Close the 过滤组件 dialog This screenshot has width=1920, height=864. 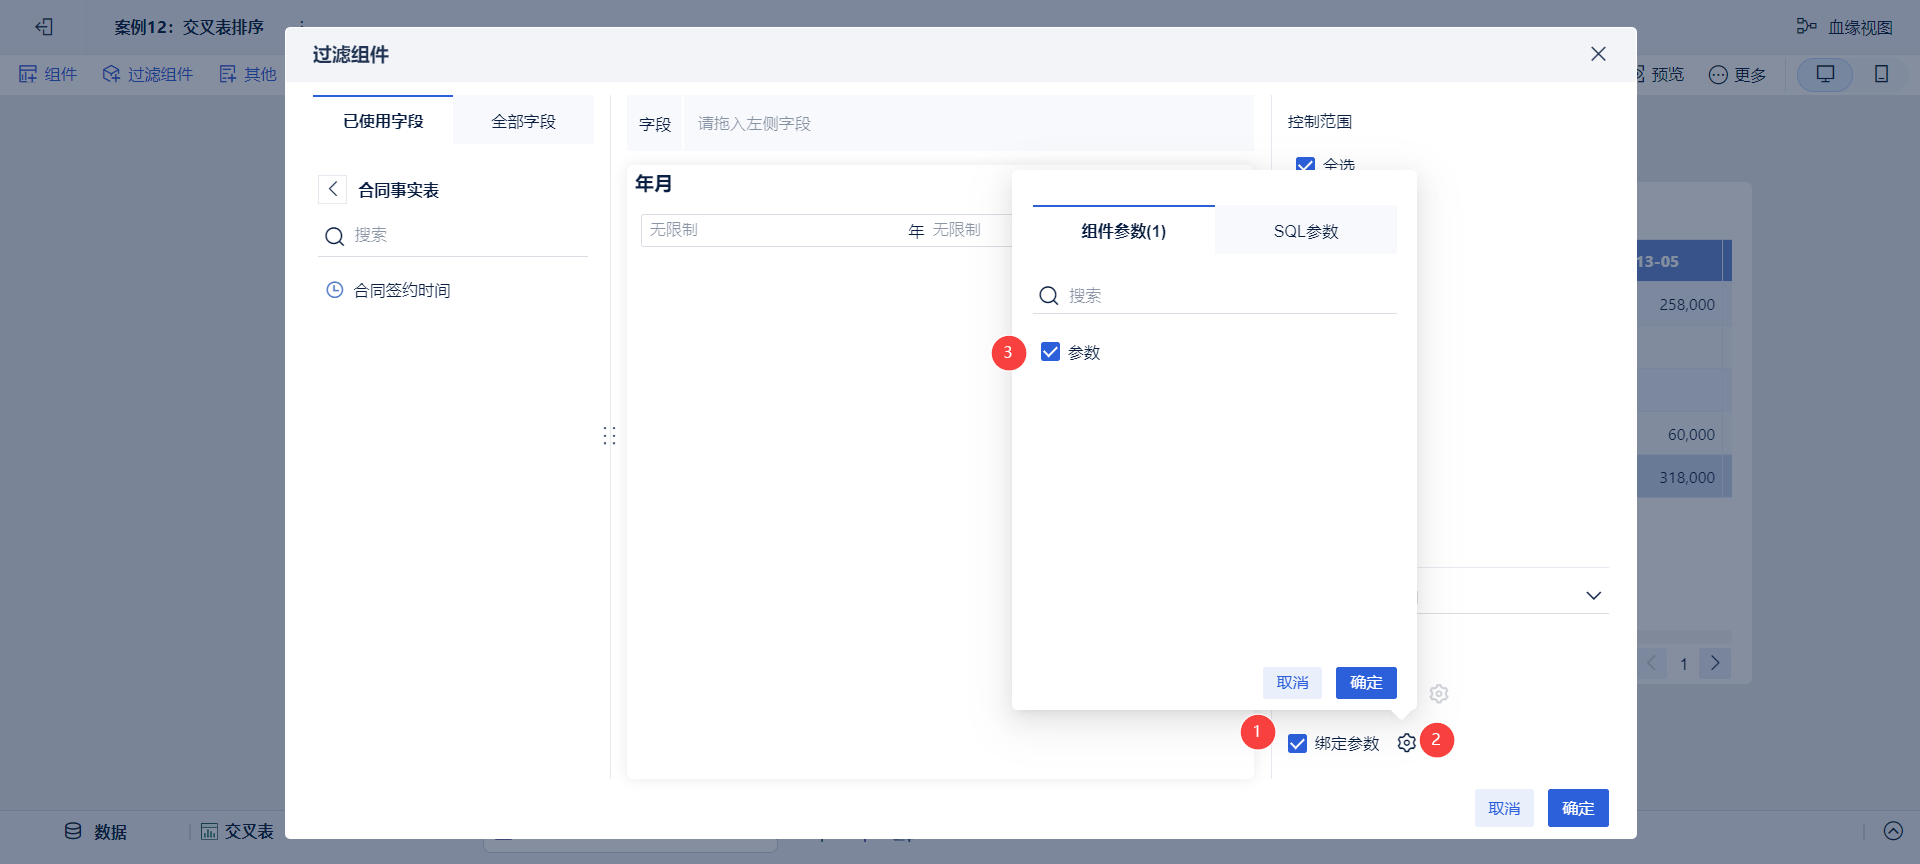[x=1598, y=54]
